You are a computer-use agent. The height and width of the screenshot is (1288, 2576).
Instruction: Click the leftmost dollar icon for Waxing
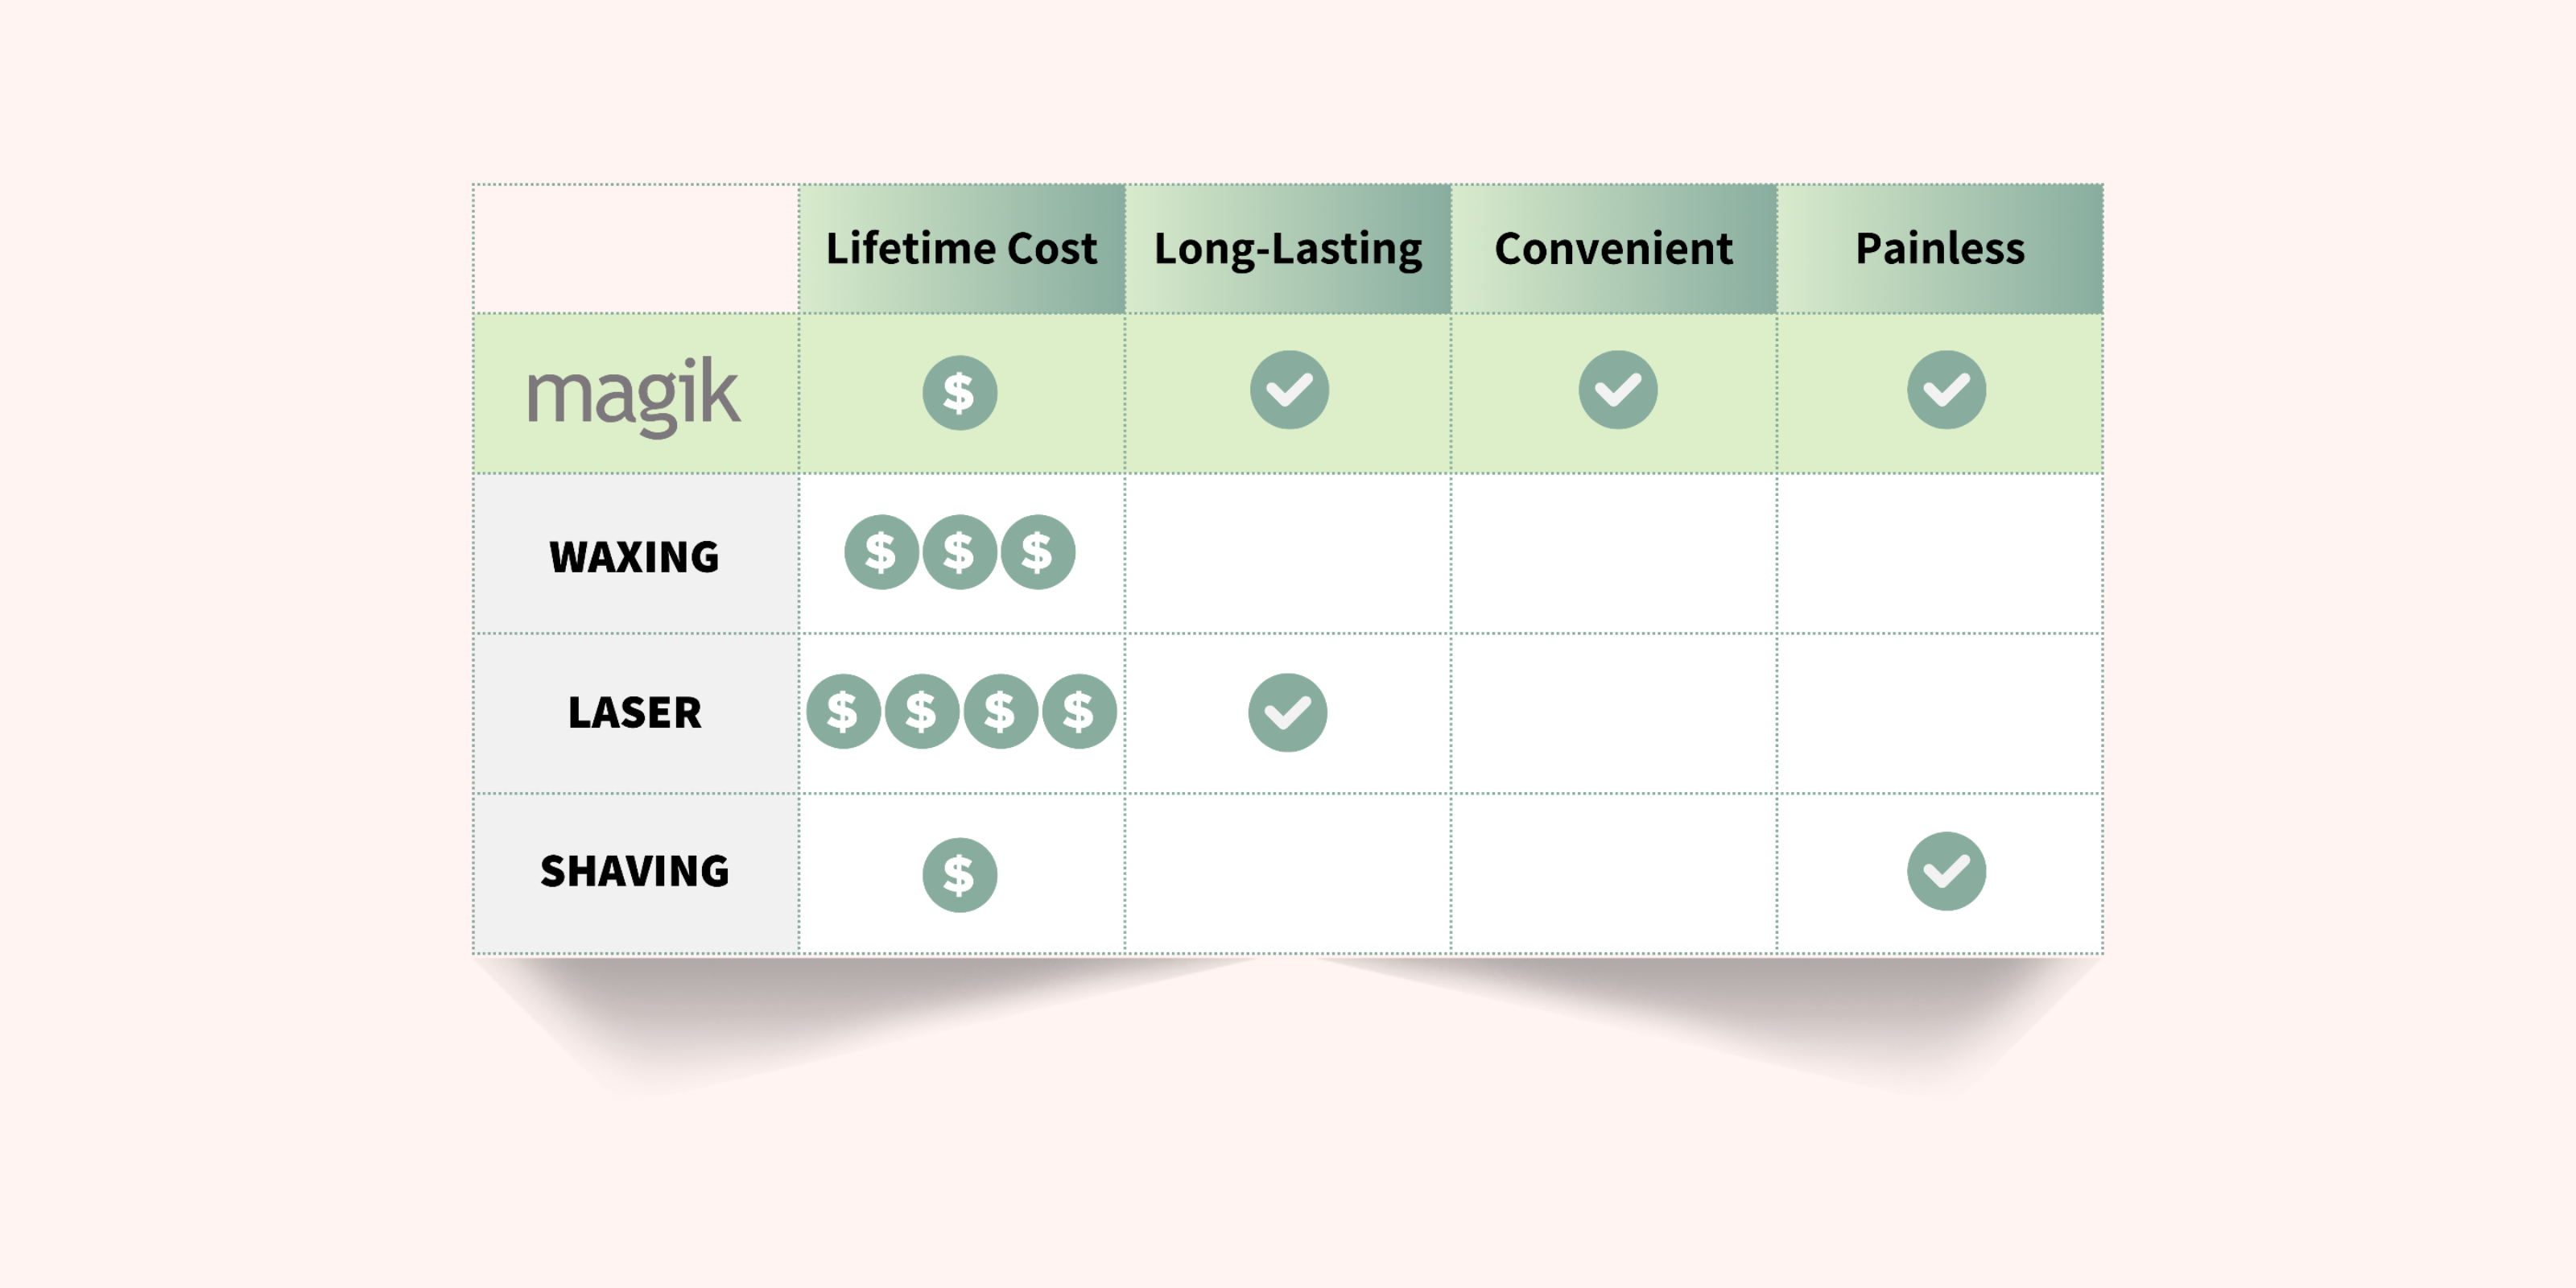[881, 552]
